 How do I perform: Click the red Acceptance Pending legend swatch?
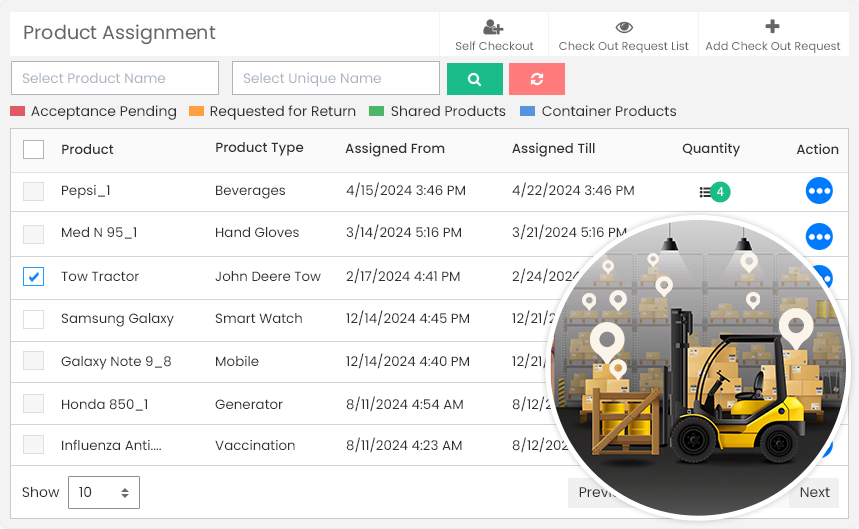pyautogui.click(x=18, y=112)
